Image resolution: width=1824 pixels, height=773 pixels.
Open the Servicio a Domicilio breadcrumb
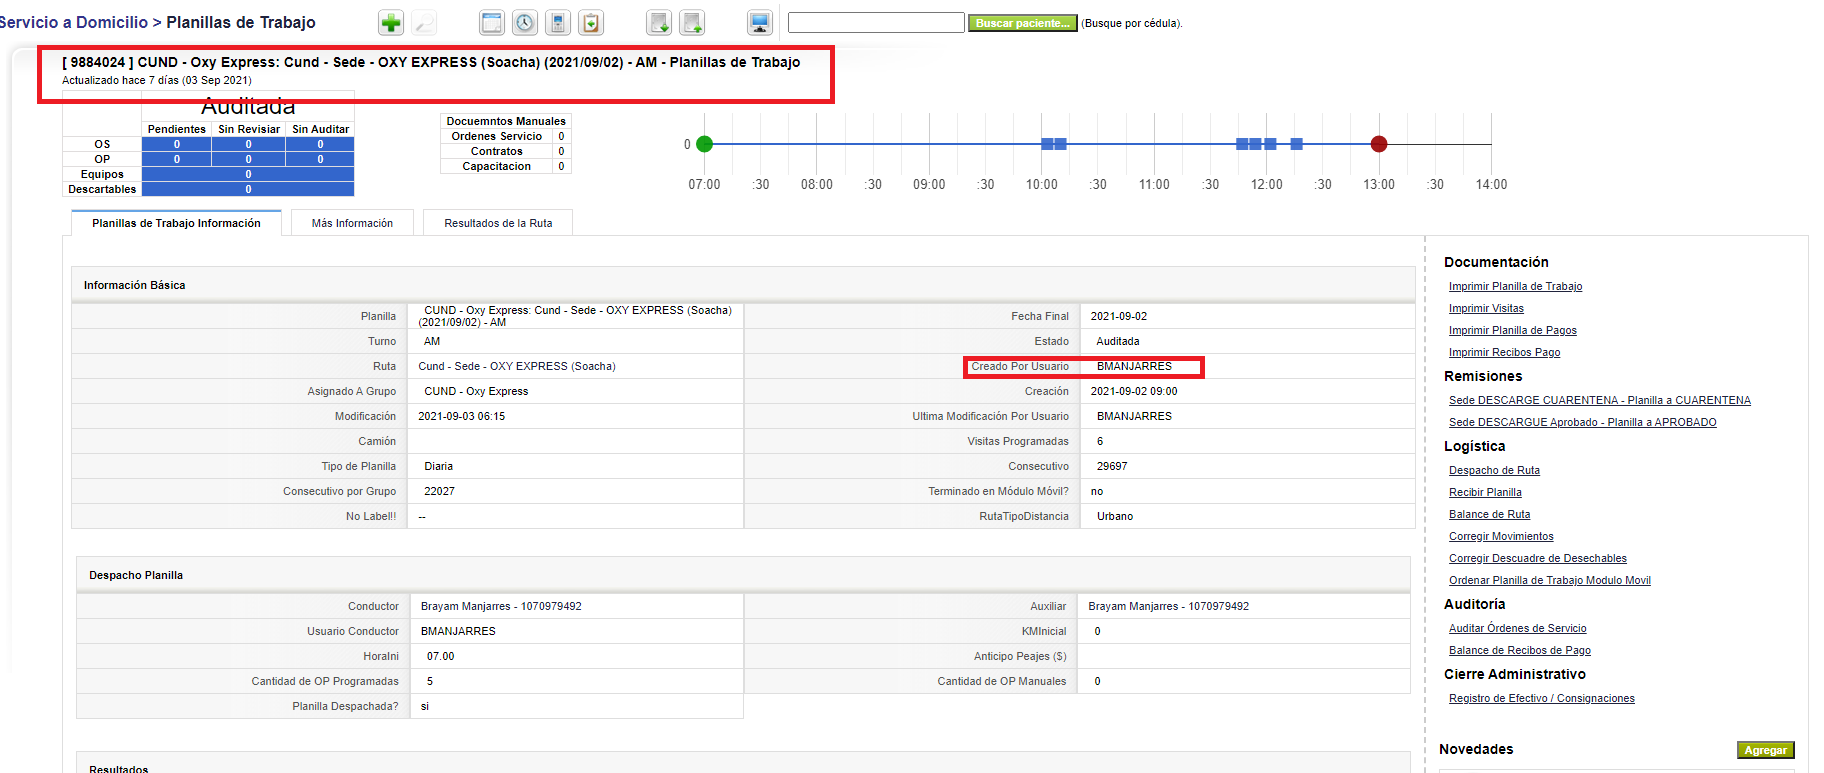pyautogui.click(x=73, y=22)
